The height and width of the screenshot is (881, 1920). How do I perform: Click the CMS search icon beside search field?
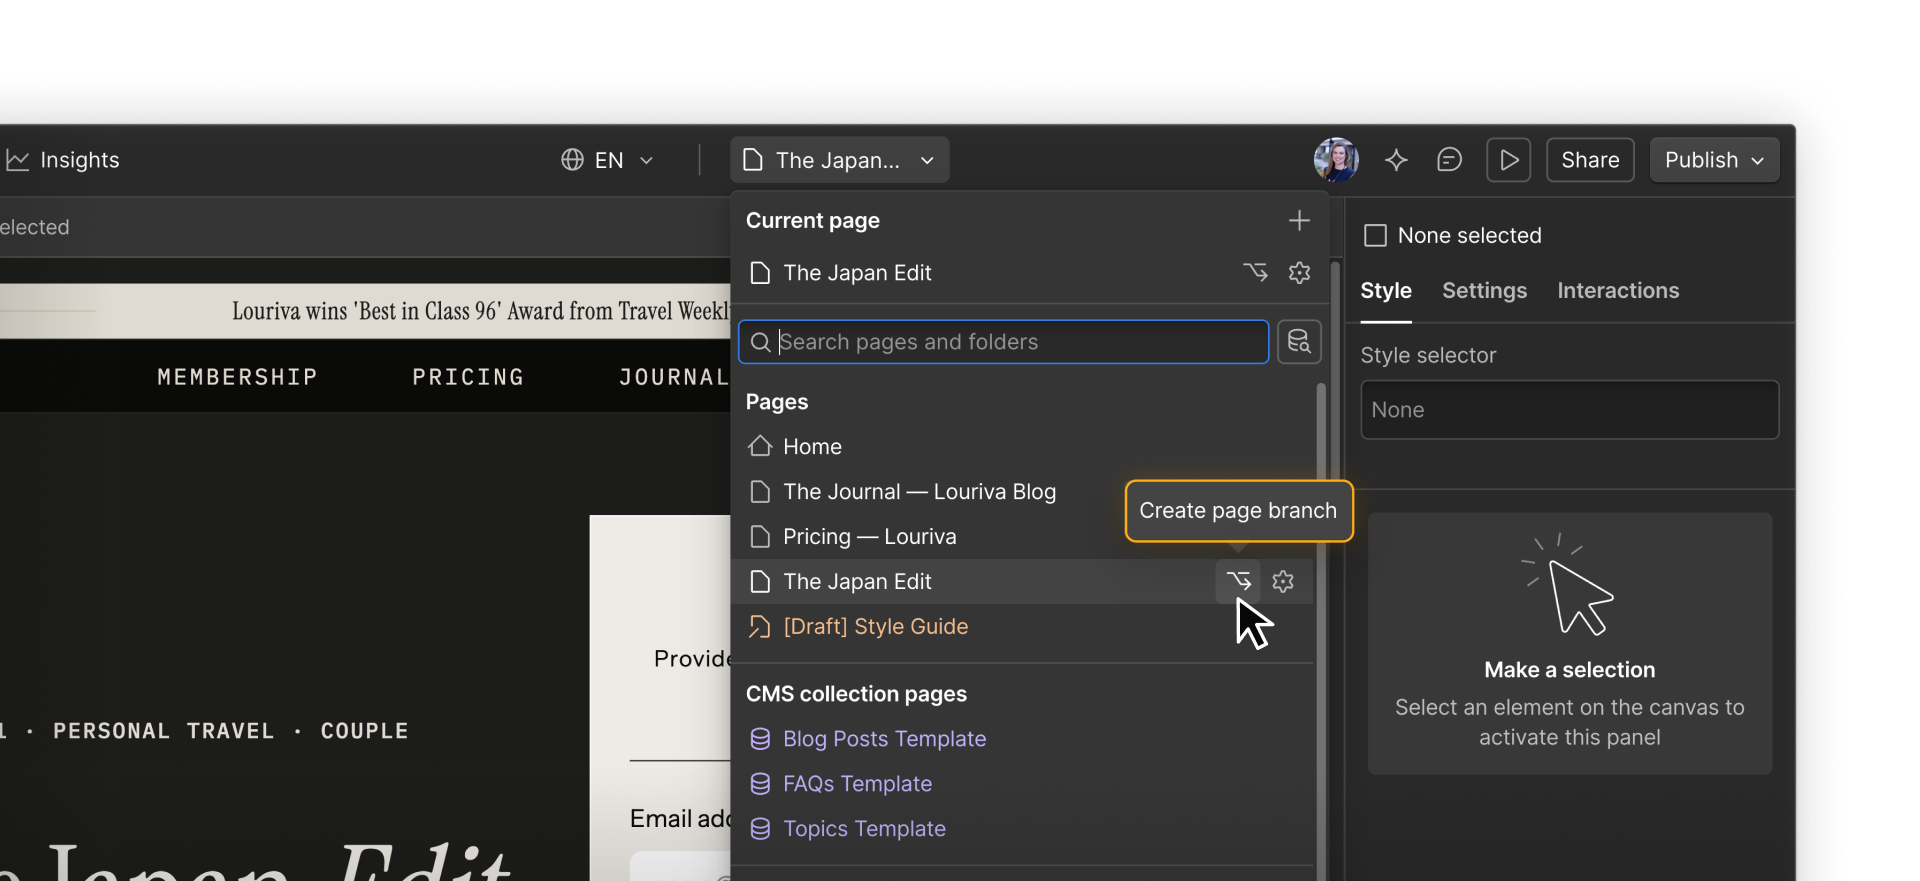click(1299, 342)
